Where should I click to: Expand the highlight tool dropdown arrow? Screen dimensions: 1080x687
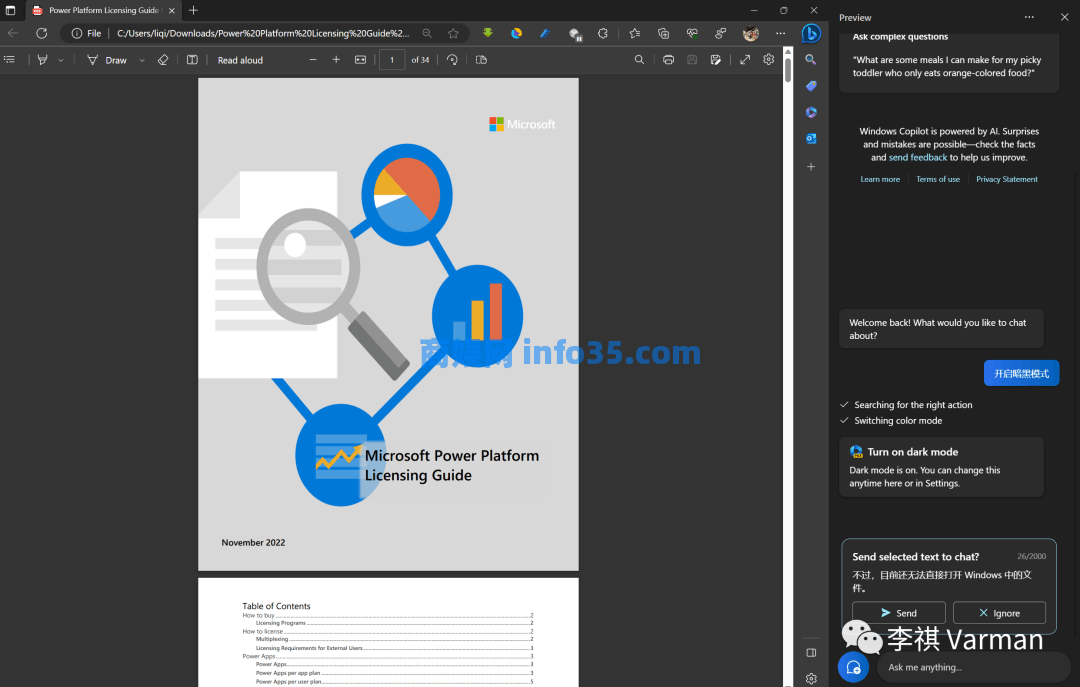[x=60, y=60]
